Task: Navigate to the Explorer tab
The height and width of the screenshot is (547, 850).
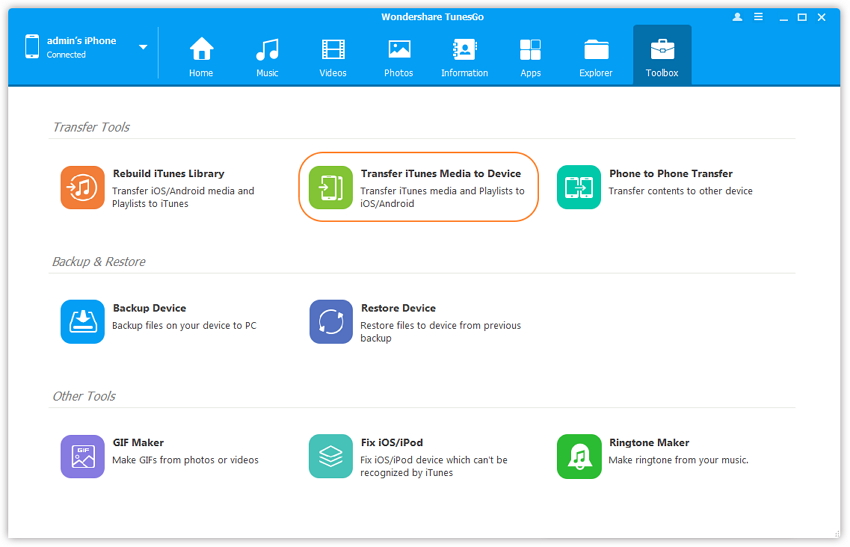Action: coord(596,56)
